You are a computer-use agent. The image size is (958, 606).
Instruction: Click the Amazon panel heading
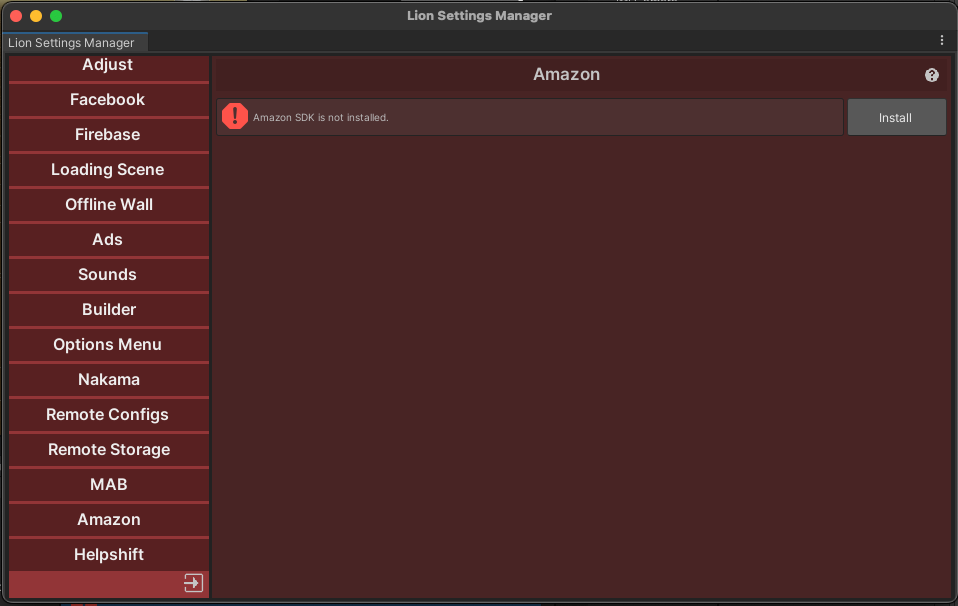(x=566, y=75)
